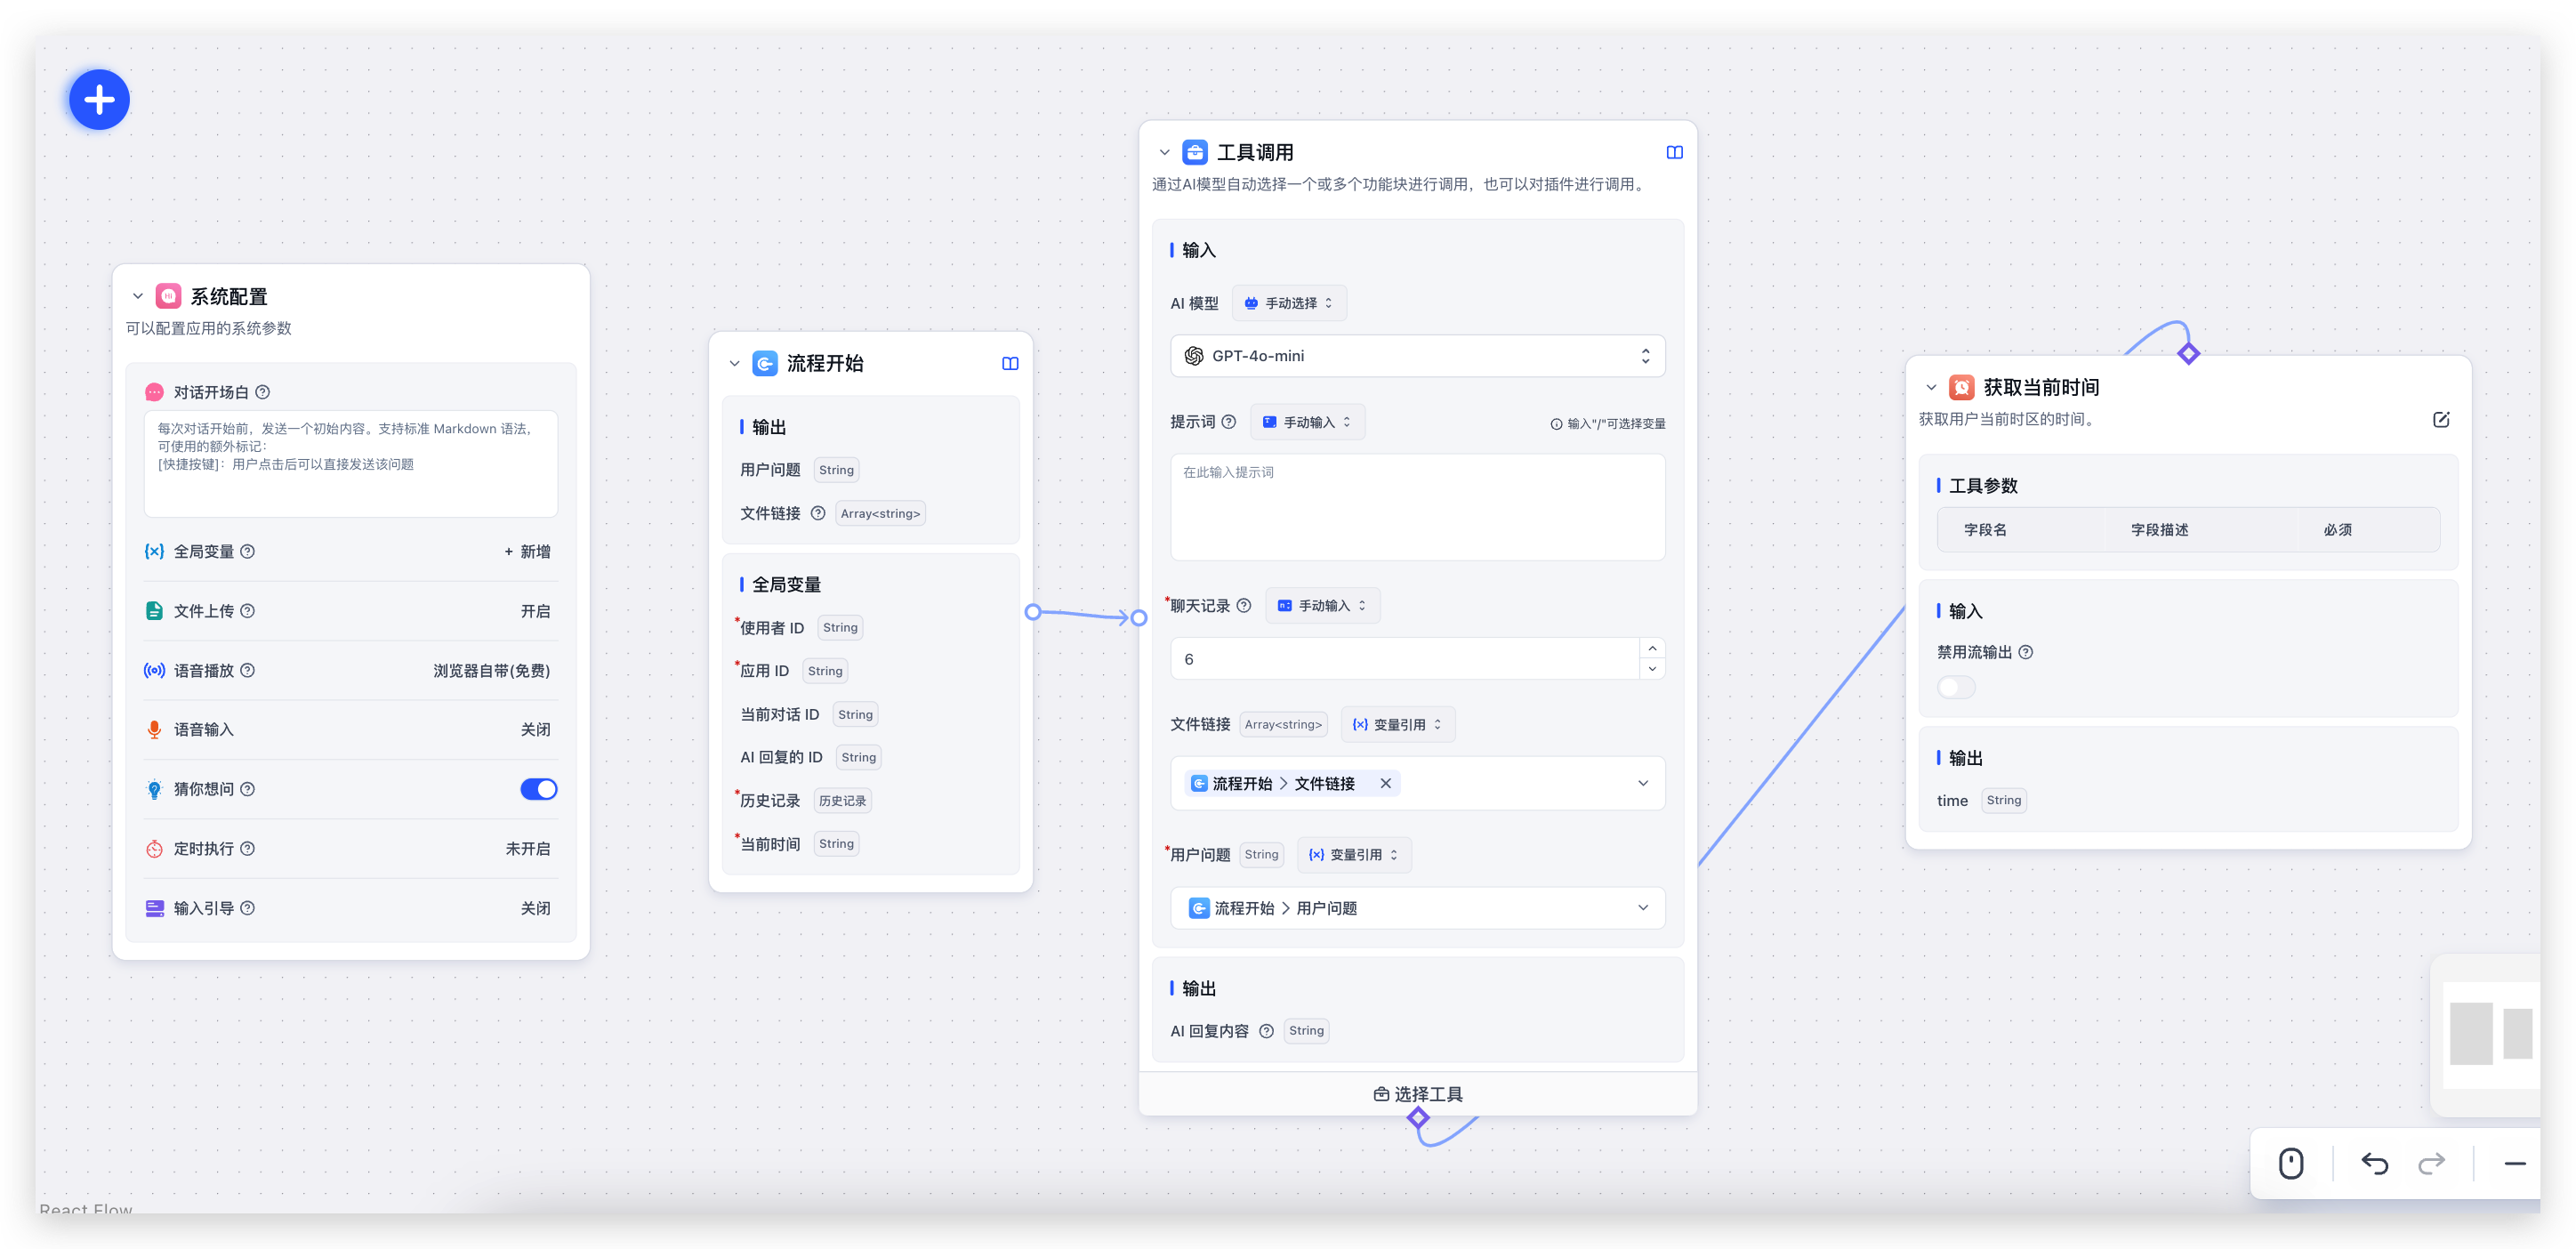The image size is (2576, 1249).
Task: Open the 流程开始 node documentation book icon
Action: pos(1010,363)
